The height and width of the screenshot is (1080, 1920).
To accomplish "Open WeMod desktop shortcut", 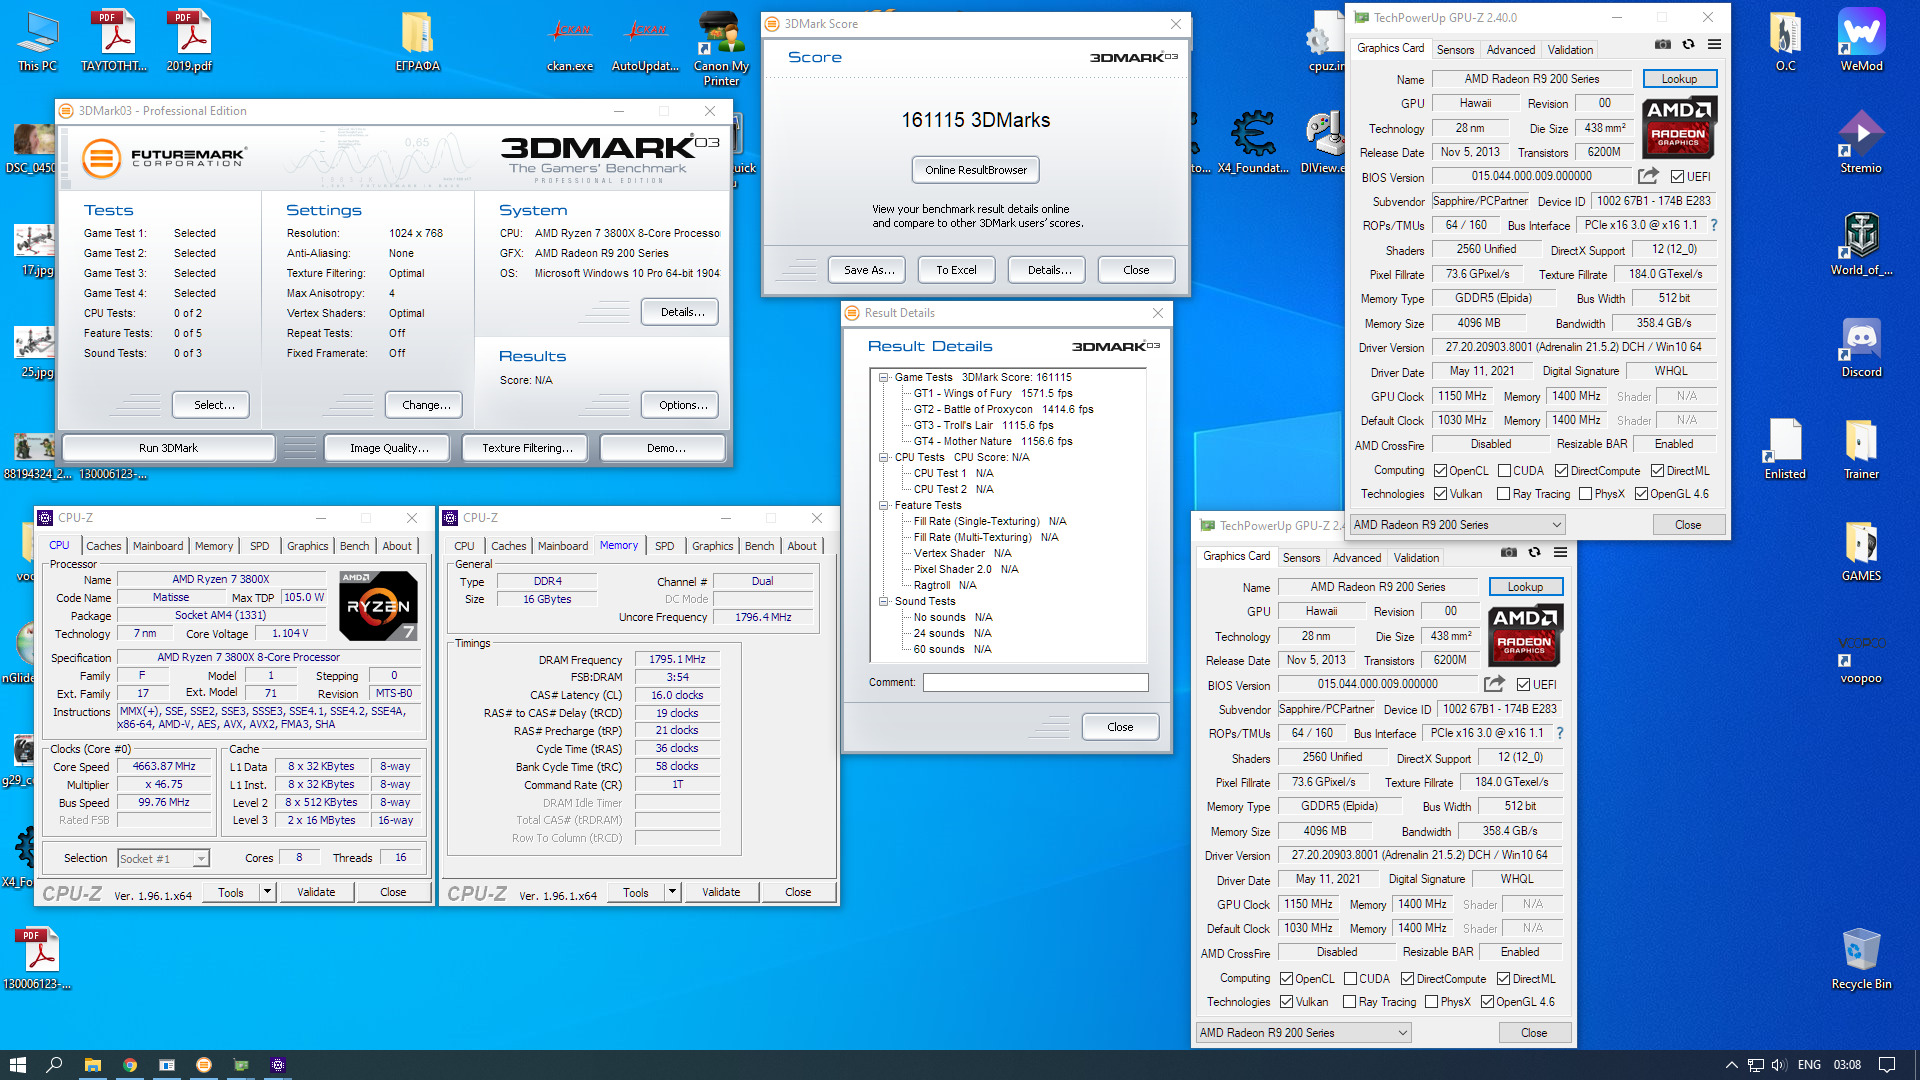I will (1861, 41).
